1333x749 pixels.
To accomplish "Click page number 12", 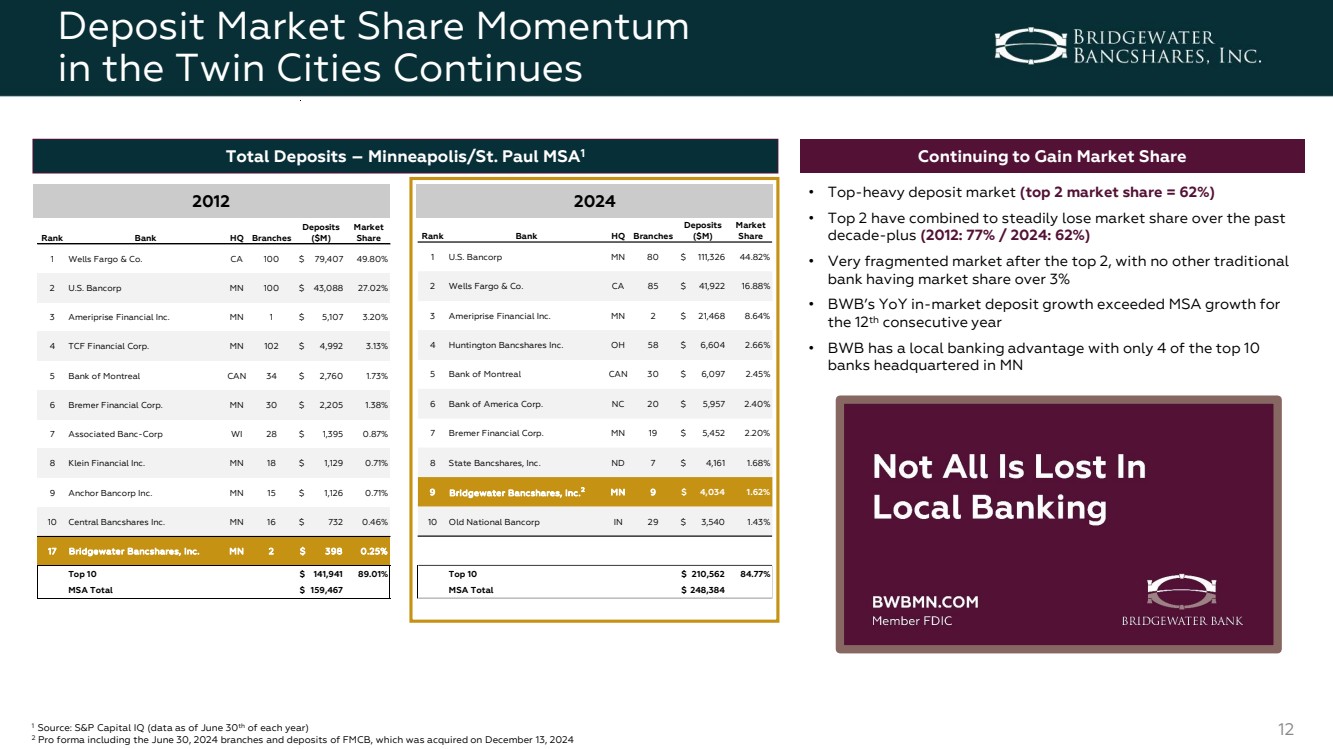I will pyautogui.click(x=1287, y=728).
